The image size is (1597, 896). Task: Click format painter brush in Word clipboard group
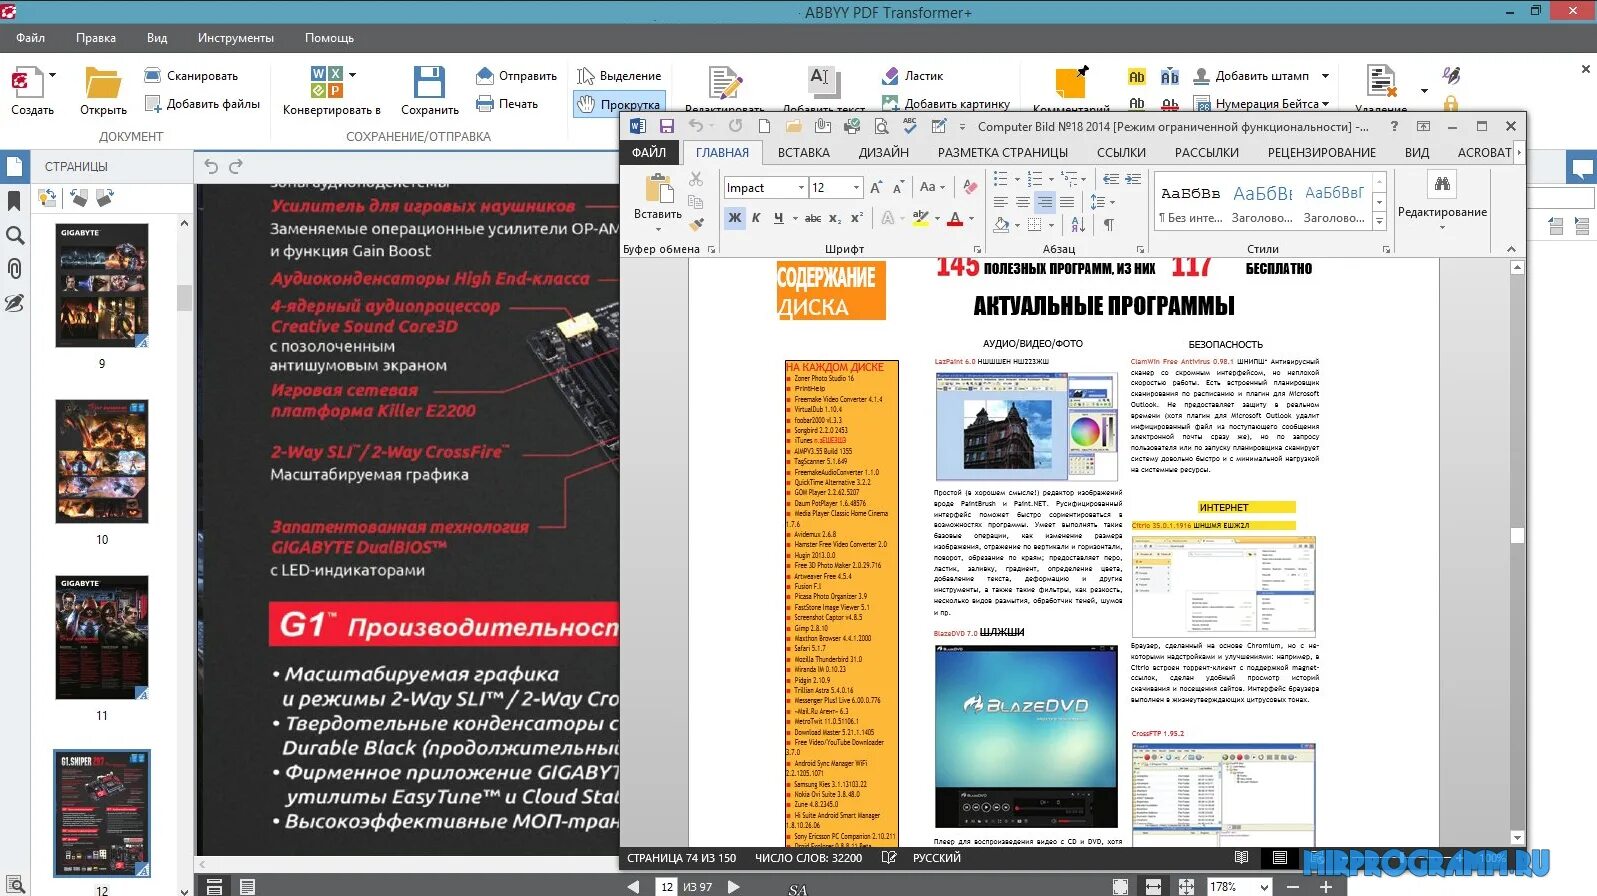696,223
